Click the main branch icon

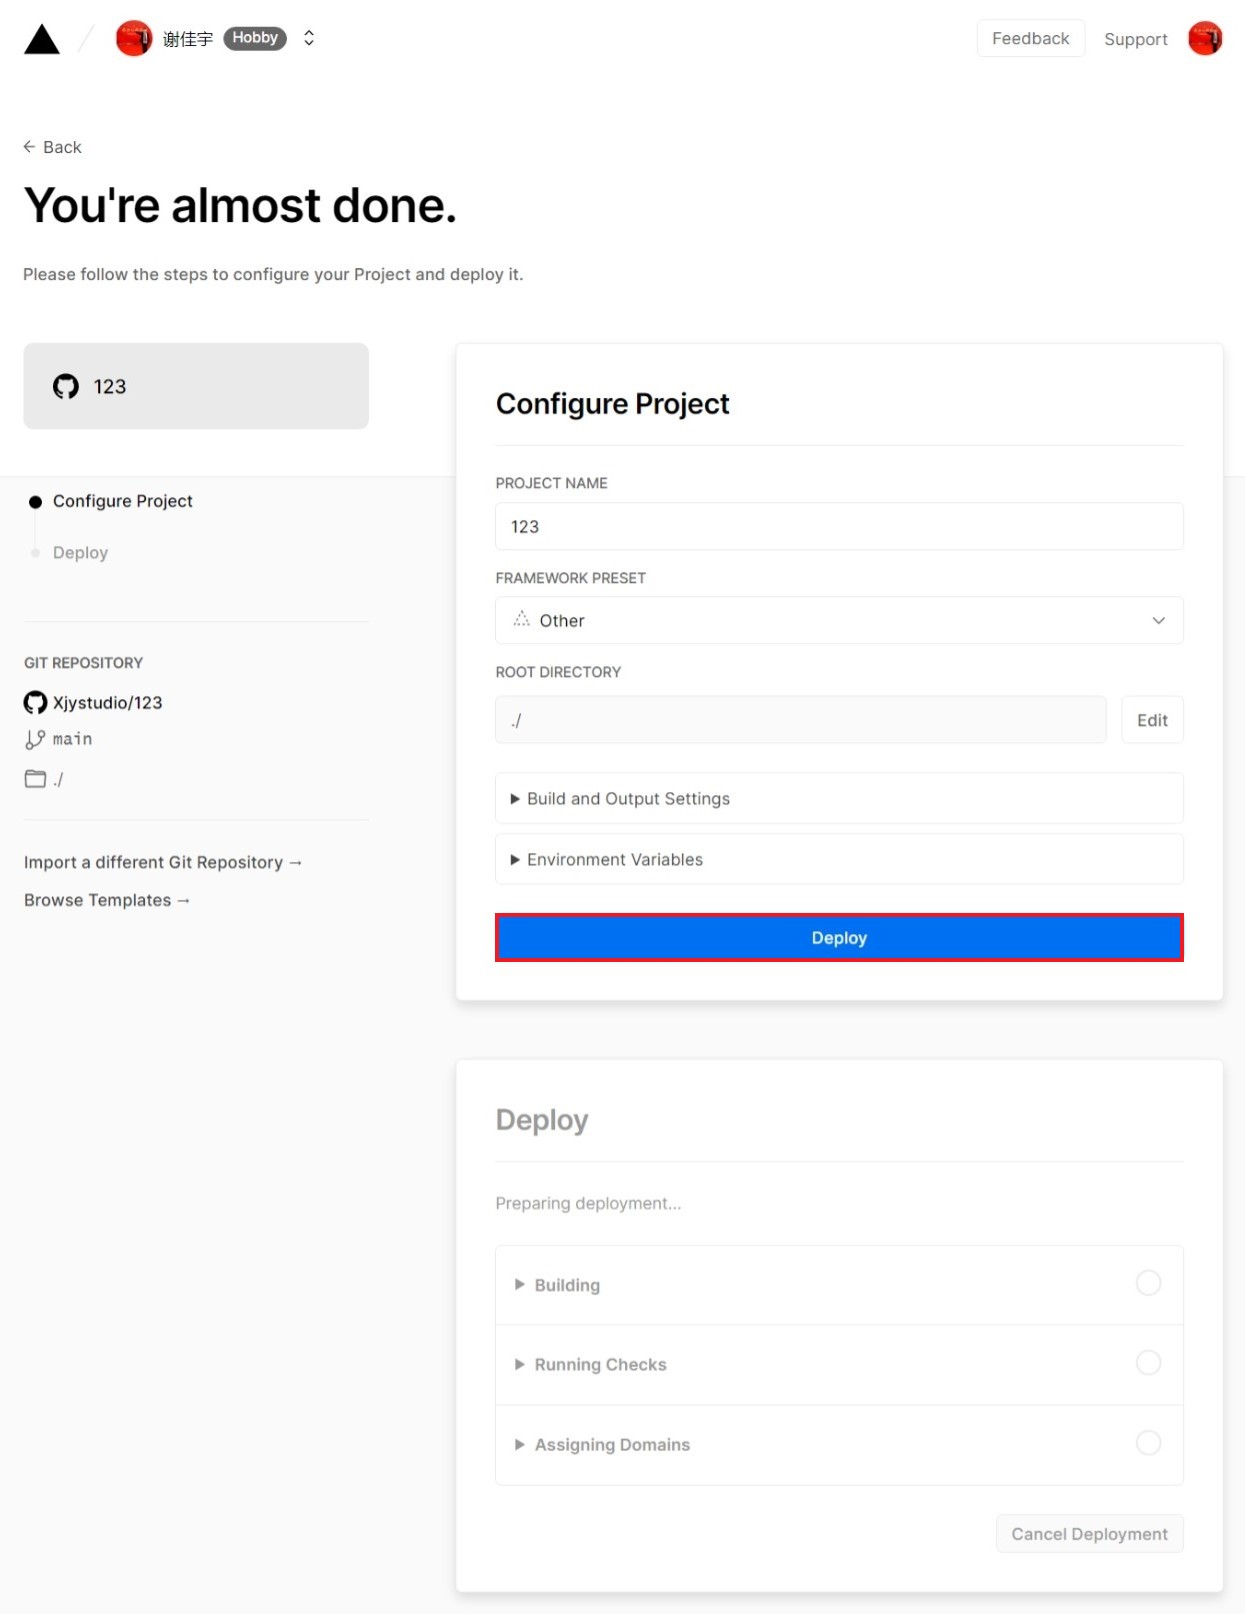pyautogui.click(x=35, y=740)
